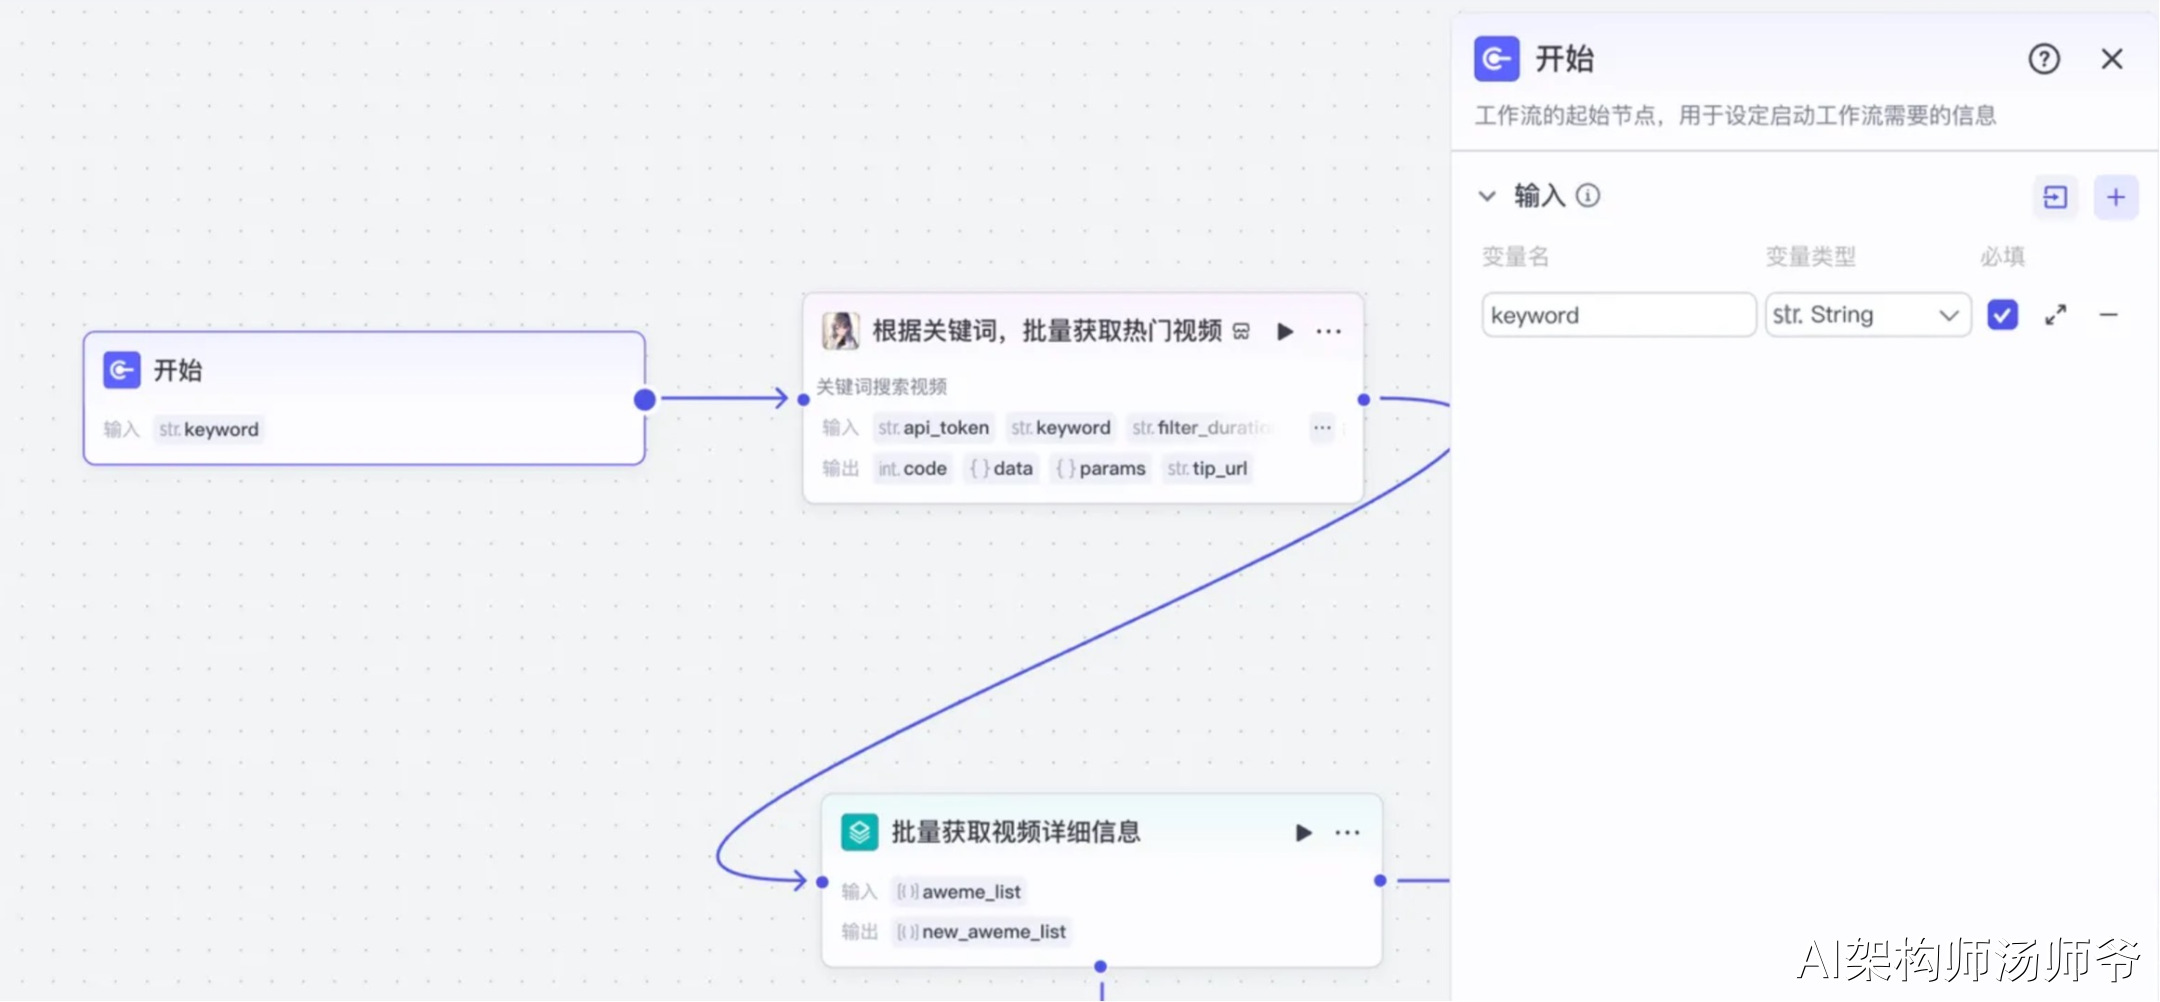The width and height of the screenshot is (2160, 1002).
Task: Select the 开始 start node
Action: point(364,398)
